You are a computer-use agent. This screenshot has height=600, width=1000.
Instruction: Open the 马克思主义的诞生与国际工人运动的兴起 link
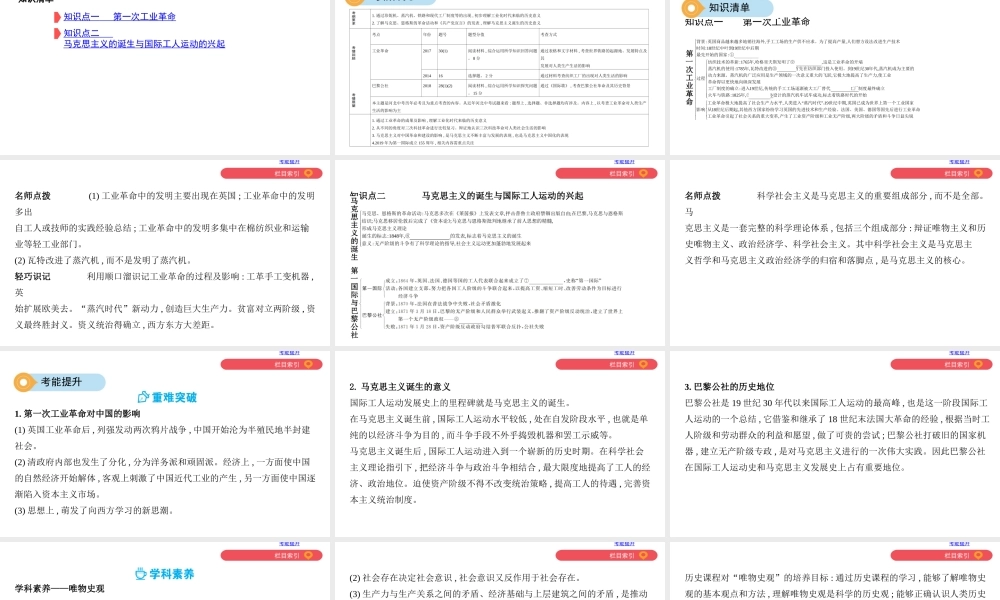[144, 44]
